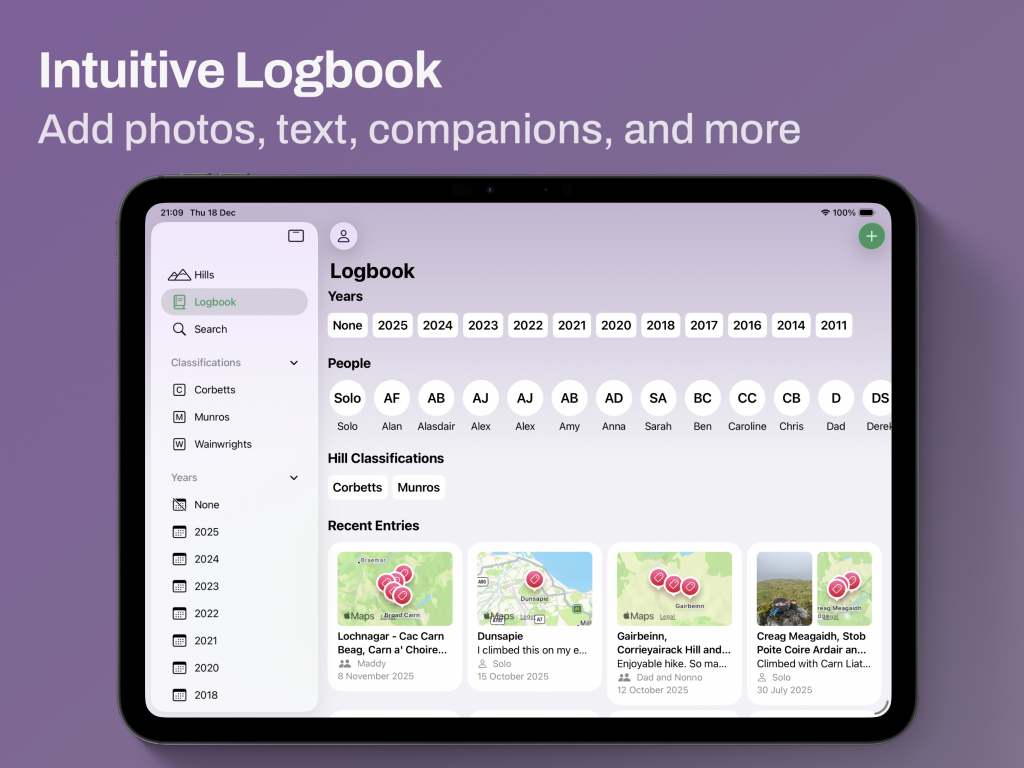Click the green plus add entry button
This screenshot has height=768, width=1024.
pos(871,236)
